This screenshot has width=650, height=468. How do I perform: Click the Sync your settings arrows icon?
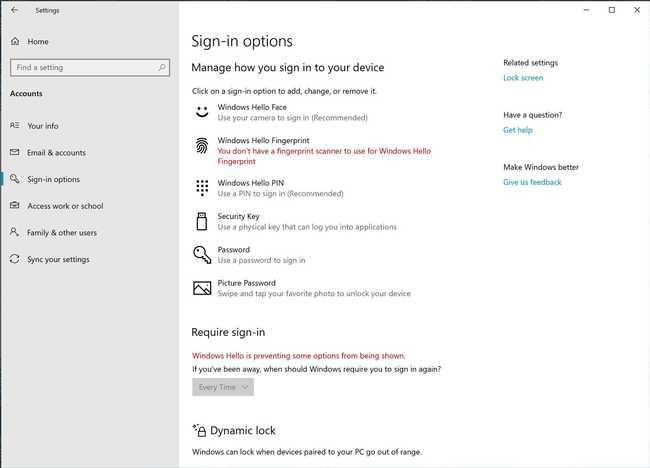click(15, 259)
